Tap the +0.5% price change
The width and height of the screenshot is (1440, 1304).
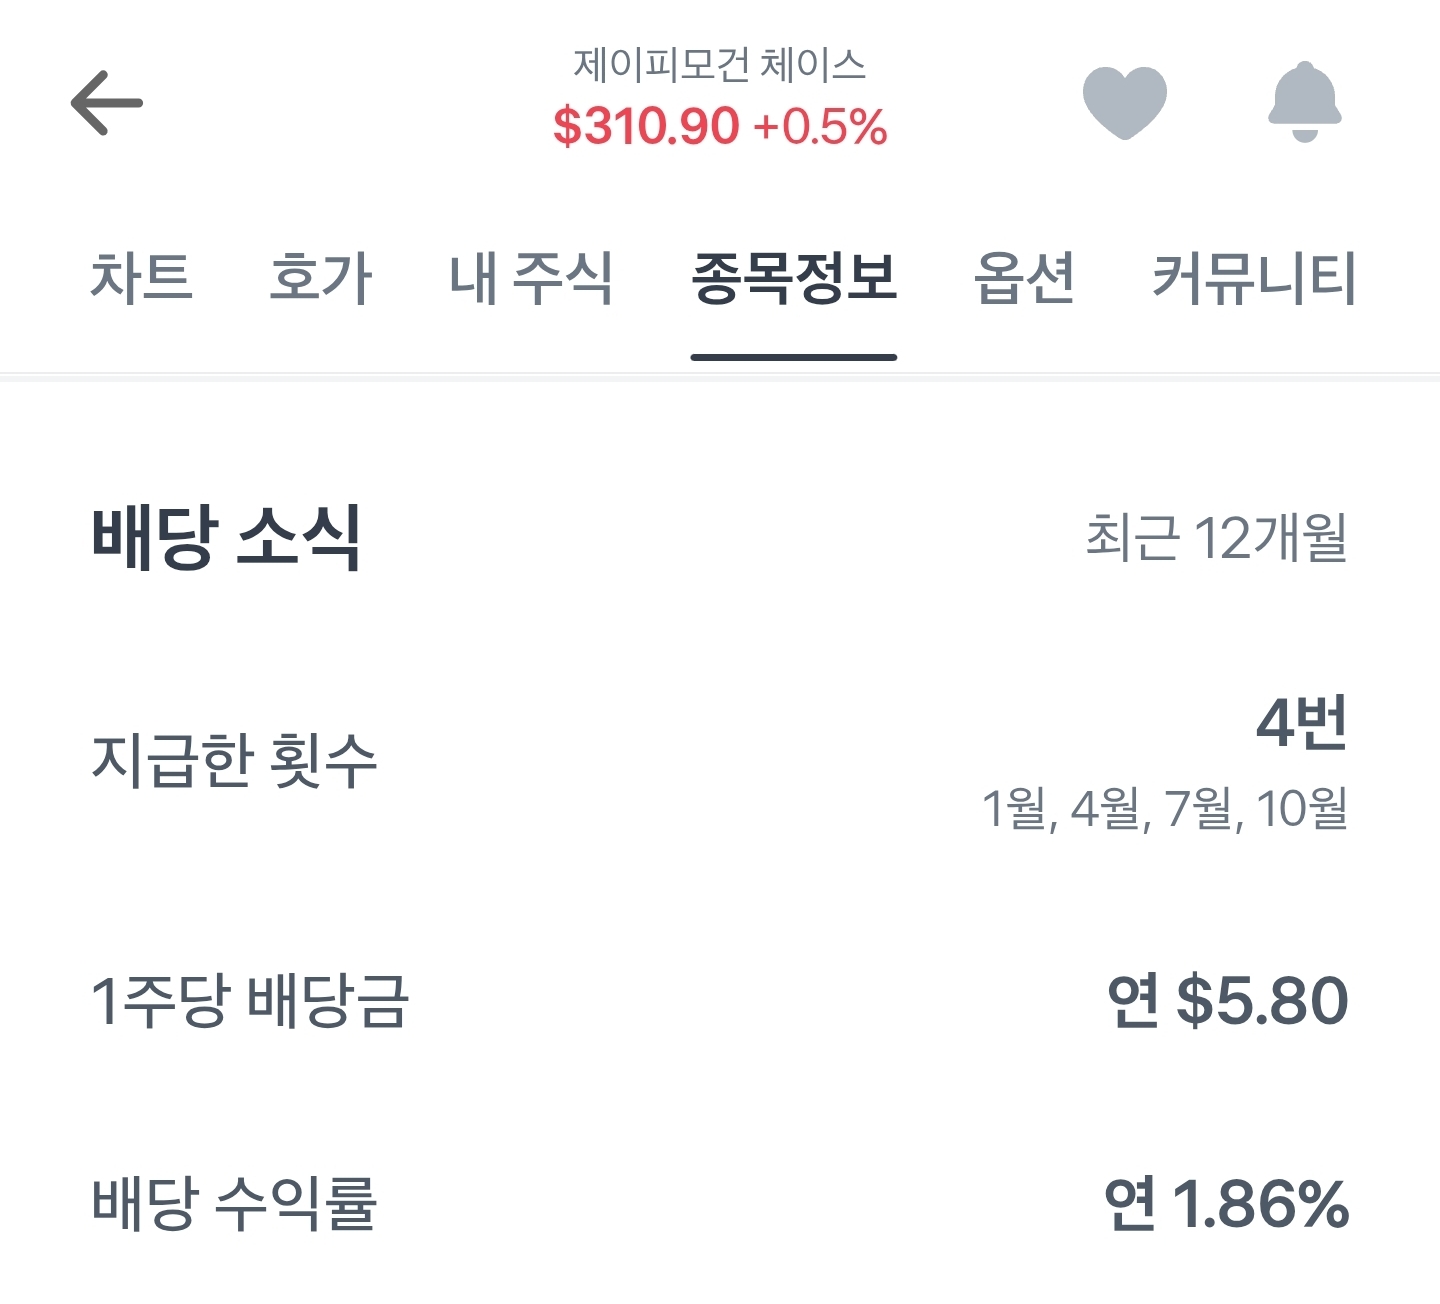[x=820, y=127]
